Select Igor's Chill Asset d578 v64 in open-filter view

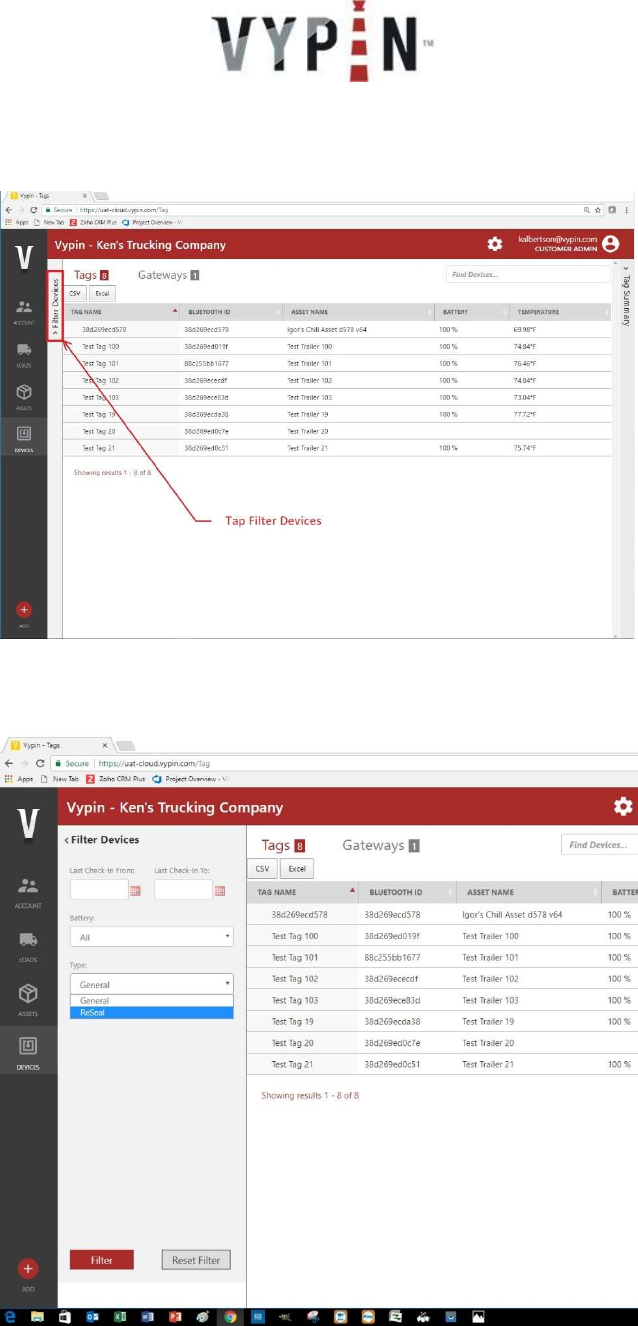[512, 914]
